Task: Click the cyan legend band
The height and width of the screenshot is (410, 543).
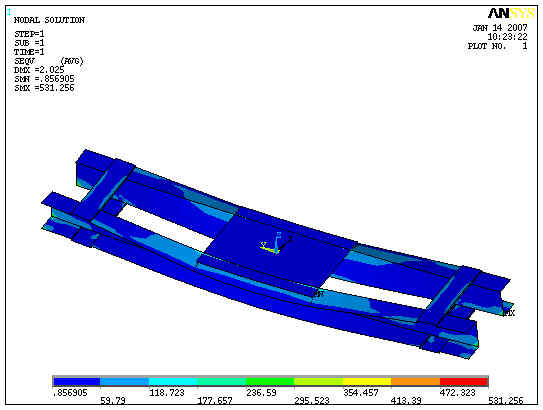Action: [173, 382]
